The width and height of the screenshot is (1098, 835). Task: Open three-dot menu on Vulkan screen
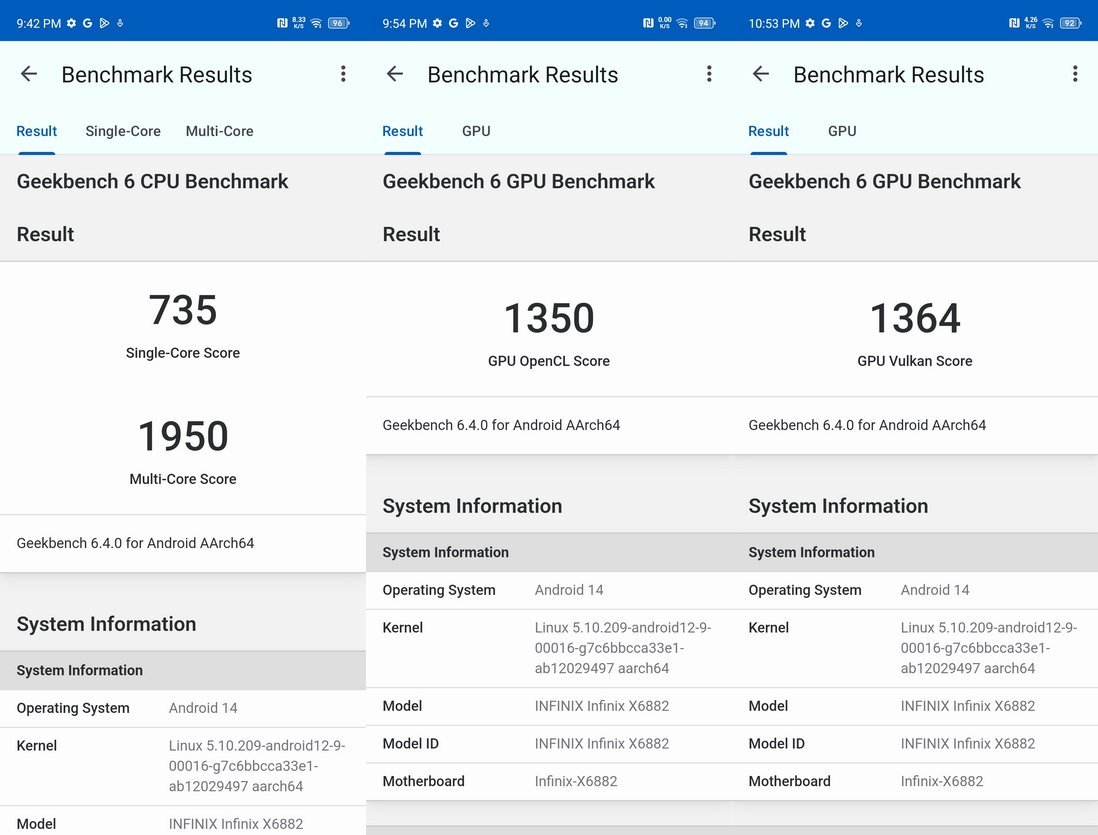(x=1075, y=74)
